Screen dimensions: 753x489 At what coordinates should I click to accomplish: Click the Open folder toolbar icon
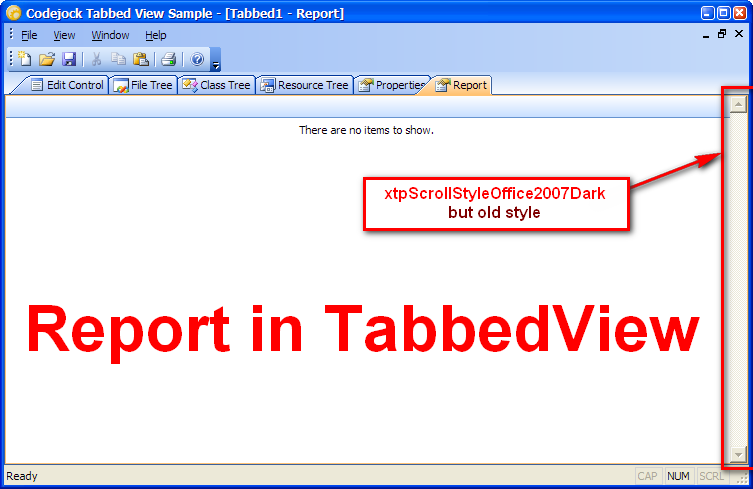[x=47, y=60]
